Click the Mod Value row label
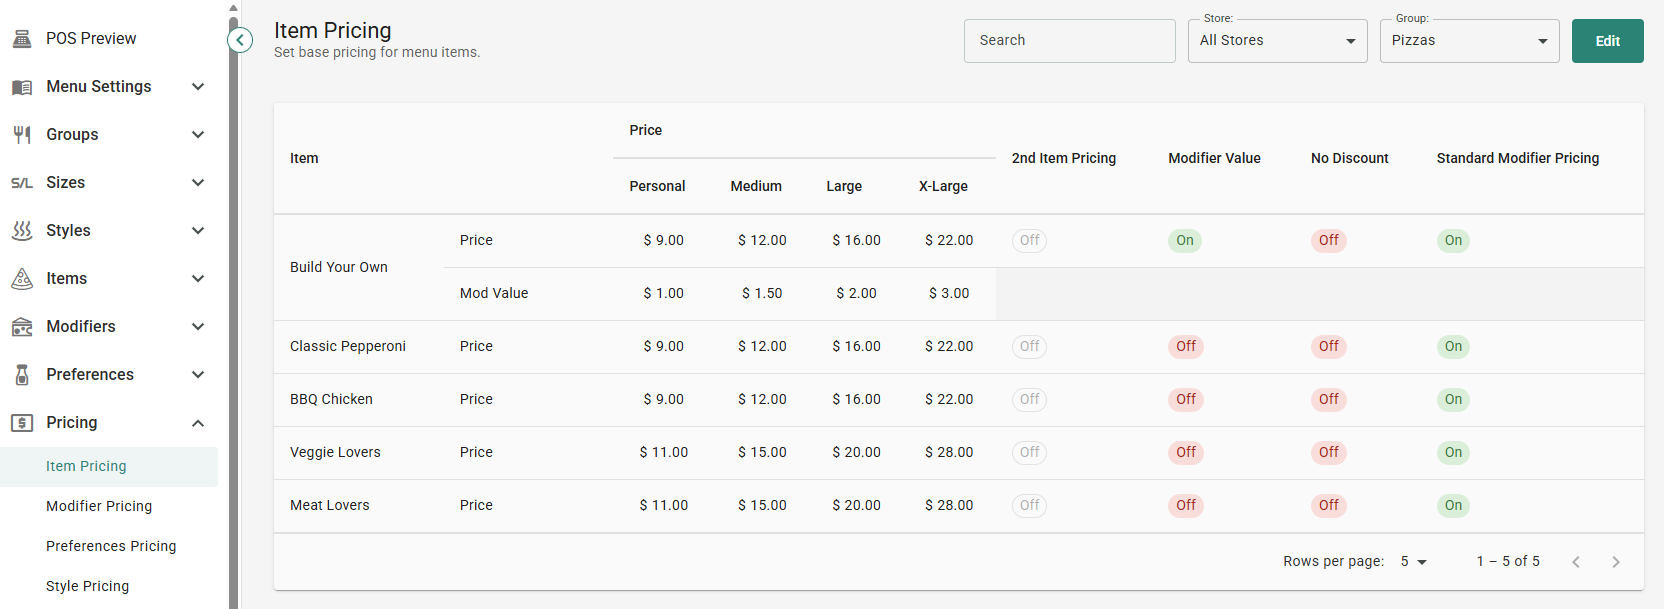 point(494,293)
